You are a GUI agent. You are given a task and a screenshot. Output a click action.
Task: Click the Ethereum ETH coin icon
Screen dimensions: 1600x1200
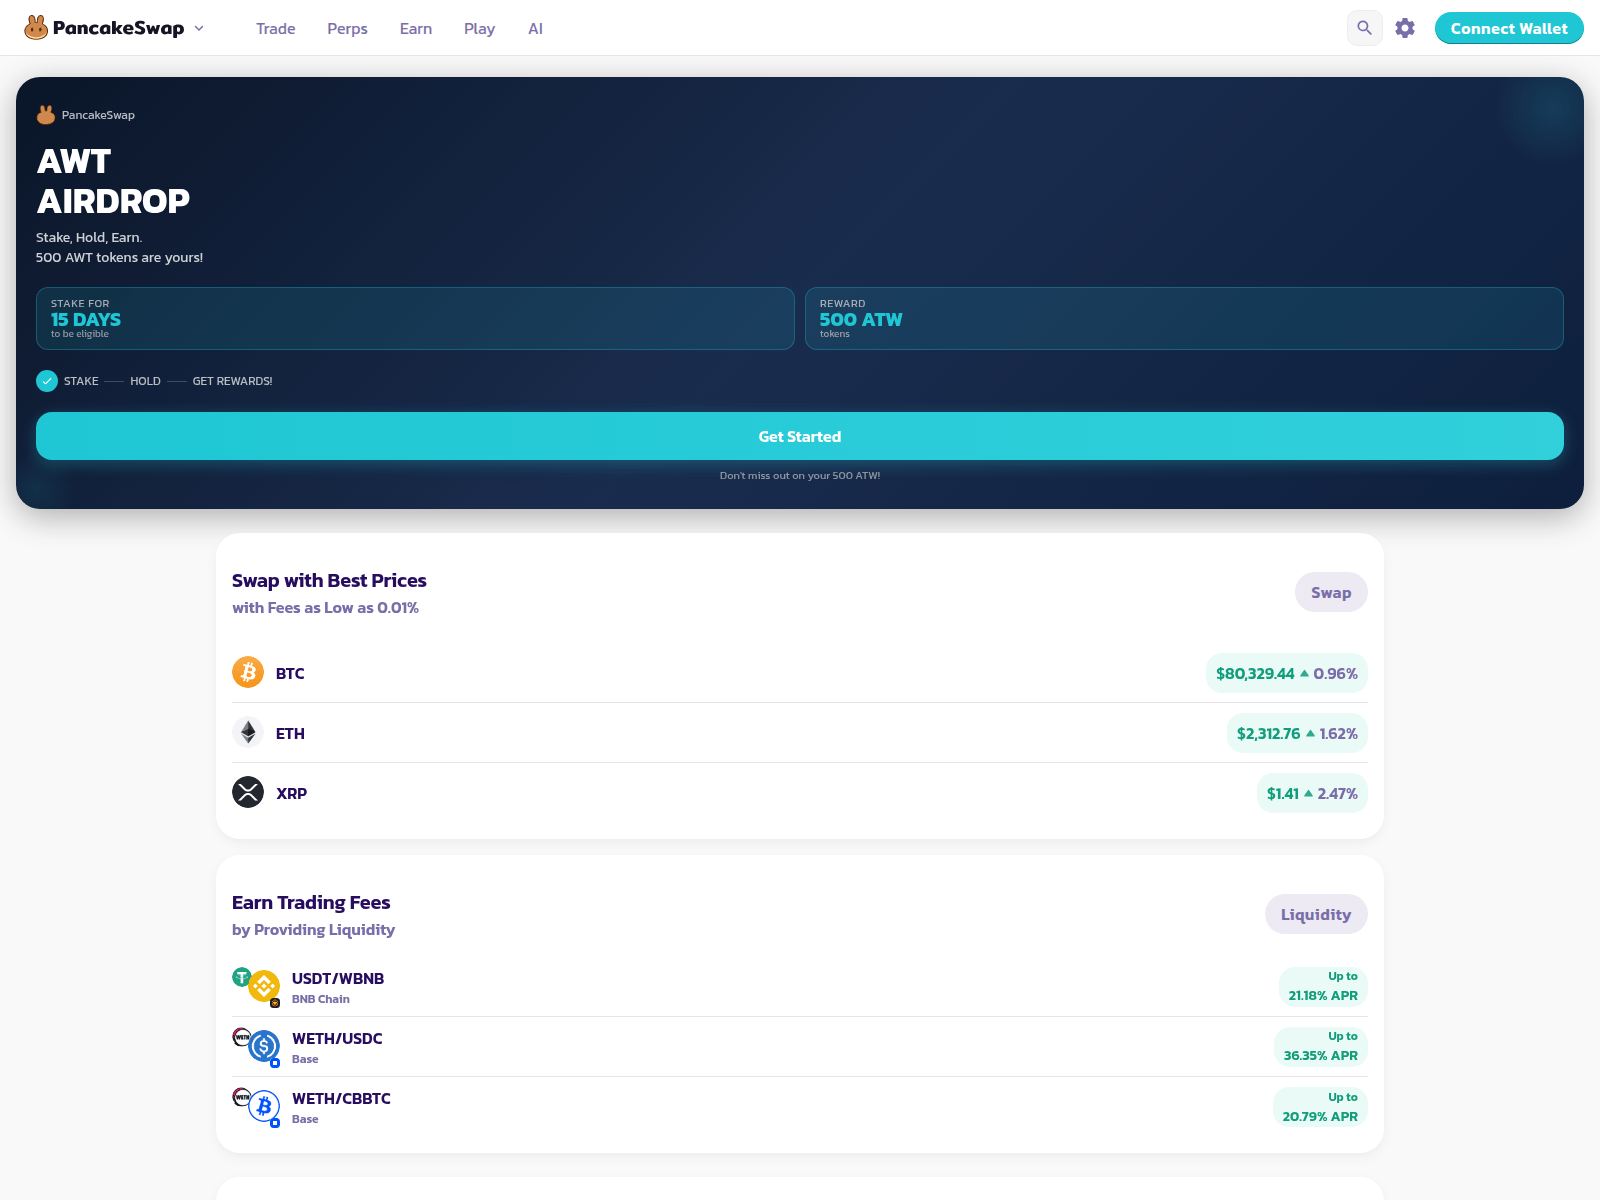[248, 732]
